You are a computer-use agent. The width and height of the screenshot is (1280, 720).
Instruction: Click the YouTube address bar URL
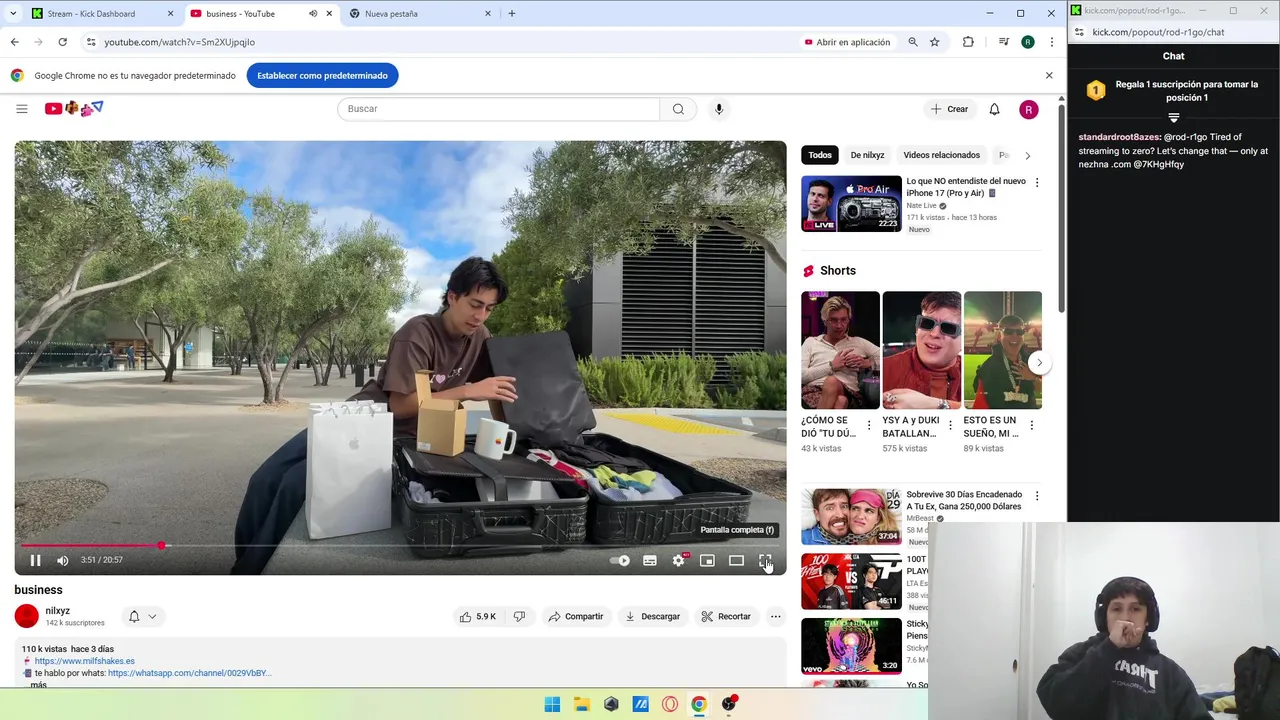click(179, 42)
